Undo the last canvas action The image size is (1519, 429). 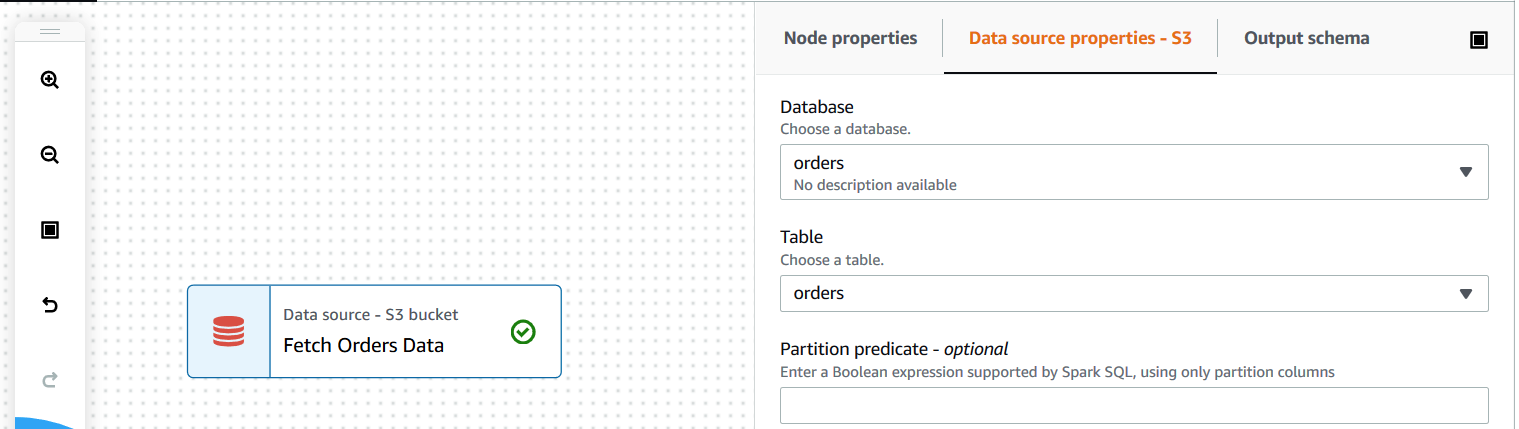tap(49, 305)
